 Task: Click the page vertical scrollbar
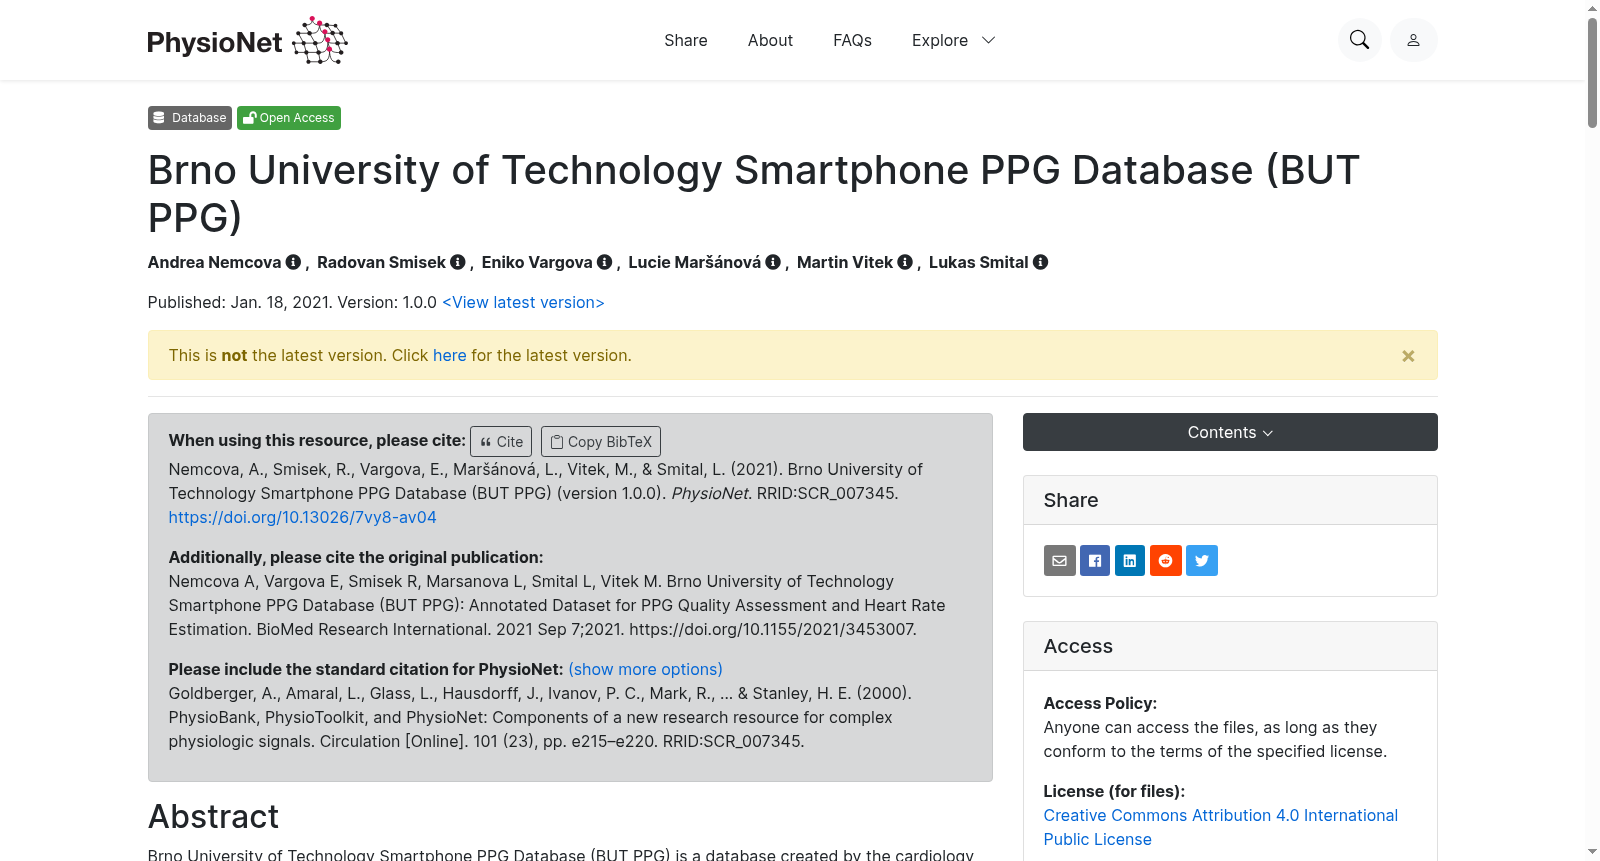[1592, 72]
